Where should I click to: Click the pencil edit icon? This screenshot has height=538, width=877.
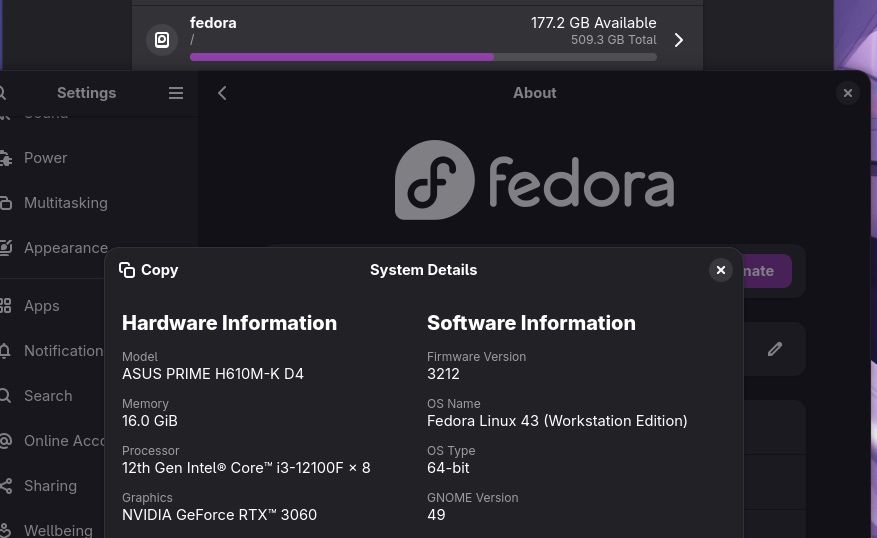[775, 349]
